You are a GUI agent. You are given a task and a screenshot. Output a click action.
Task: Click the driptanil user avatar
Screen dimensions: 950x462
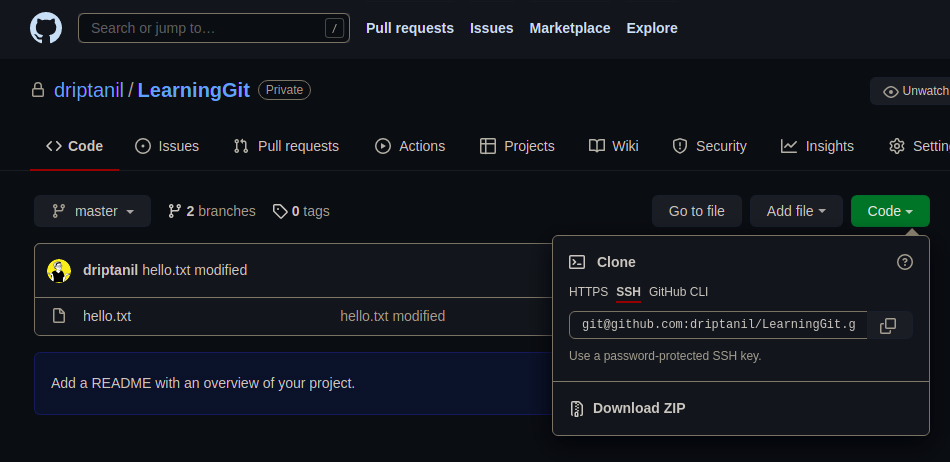click(x=59, y=270)
